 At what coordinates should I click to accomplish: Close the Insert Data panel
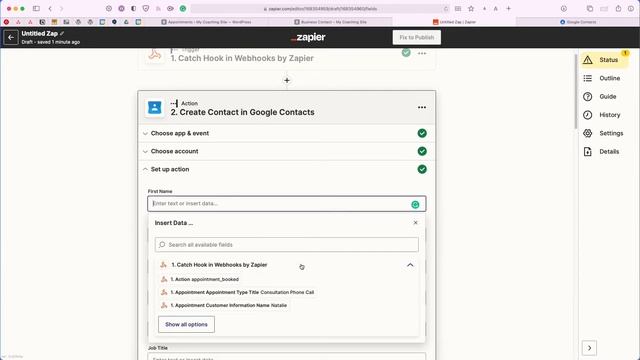(416, 223)
